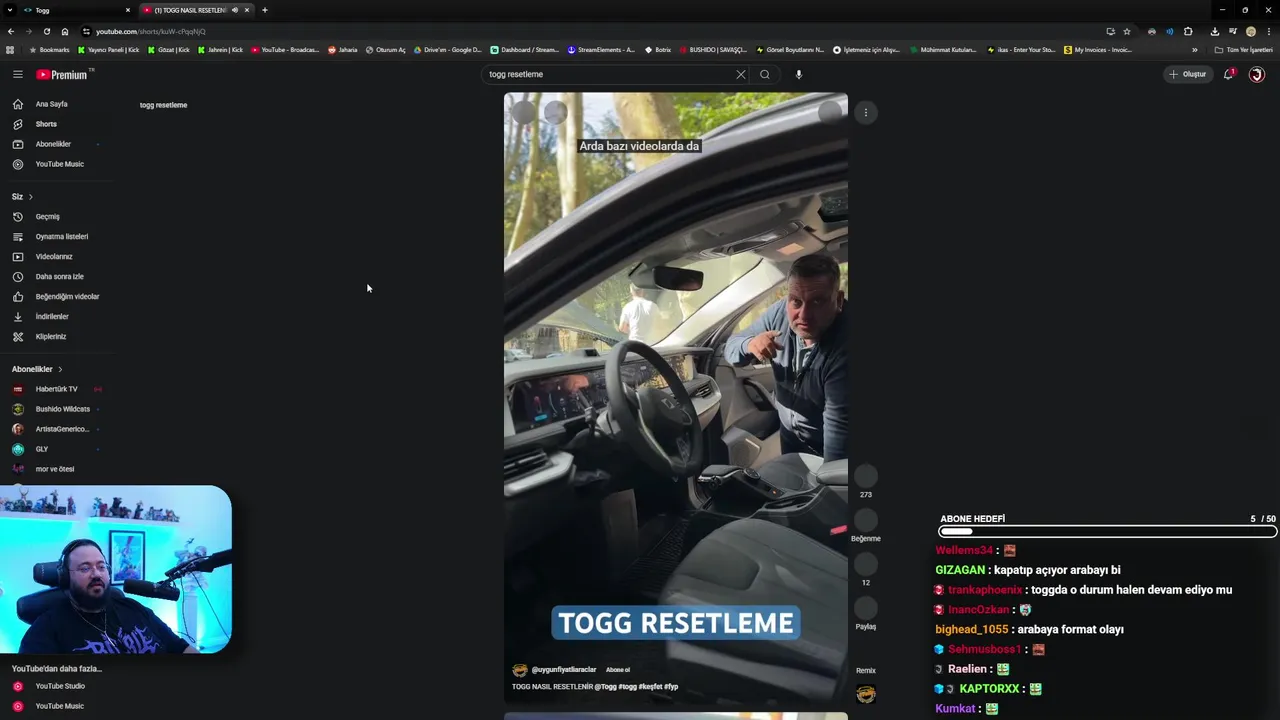
Task: Open ArtistaGenerico channel
Action: (62, 429)
